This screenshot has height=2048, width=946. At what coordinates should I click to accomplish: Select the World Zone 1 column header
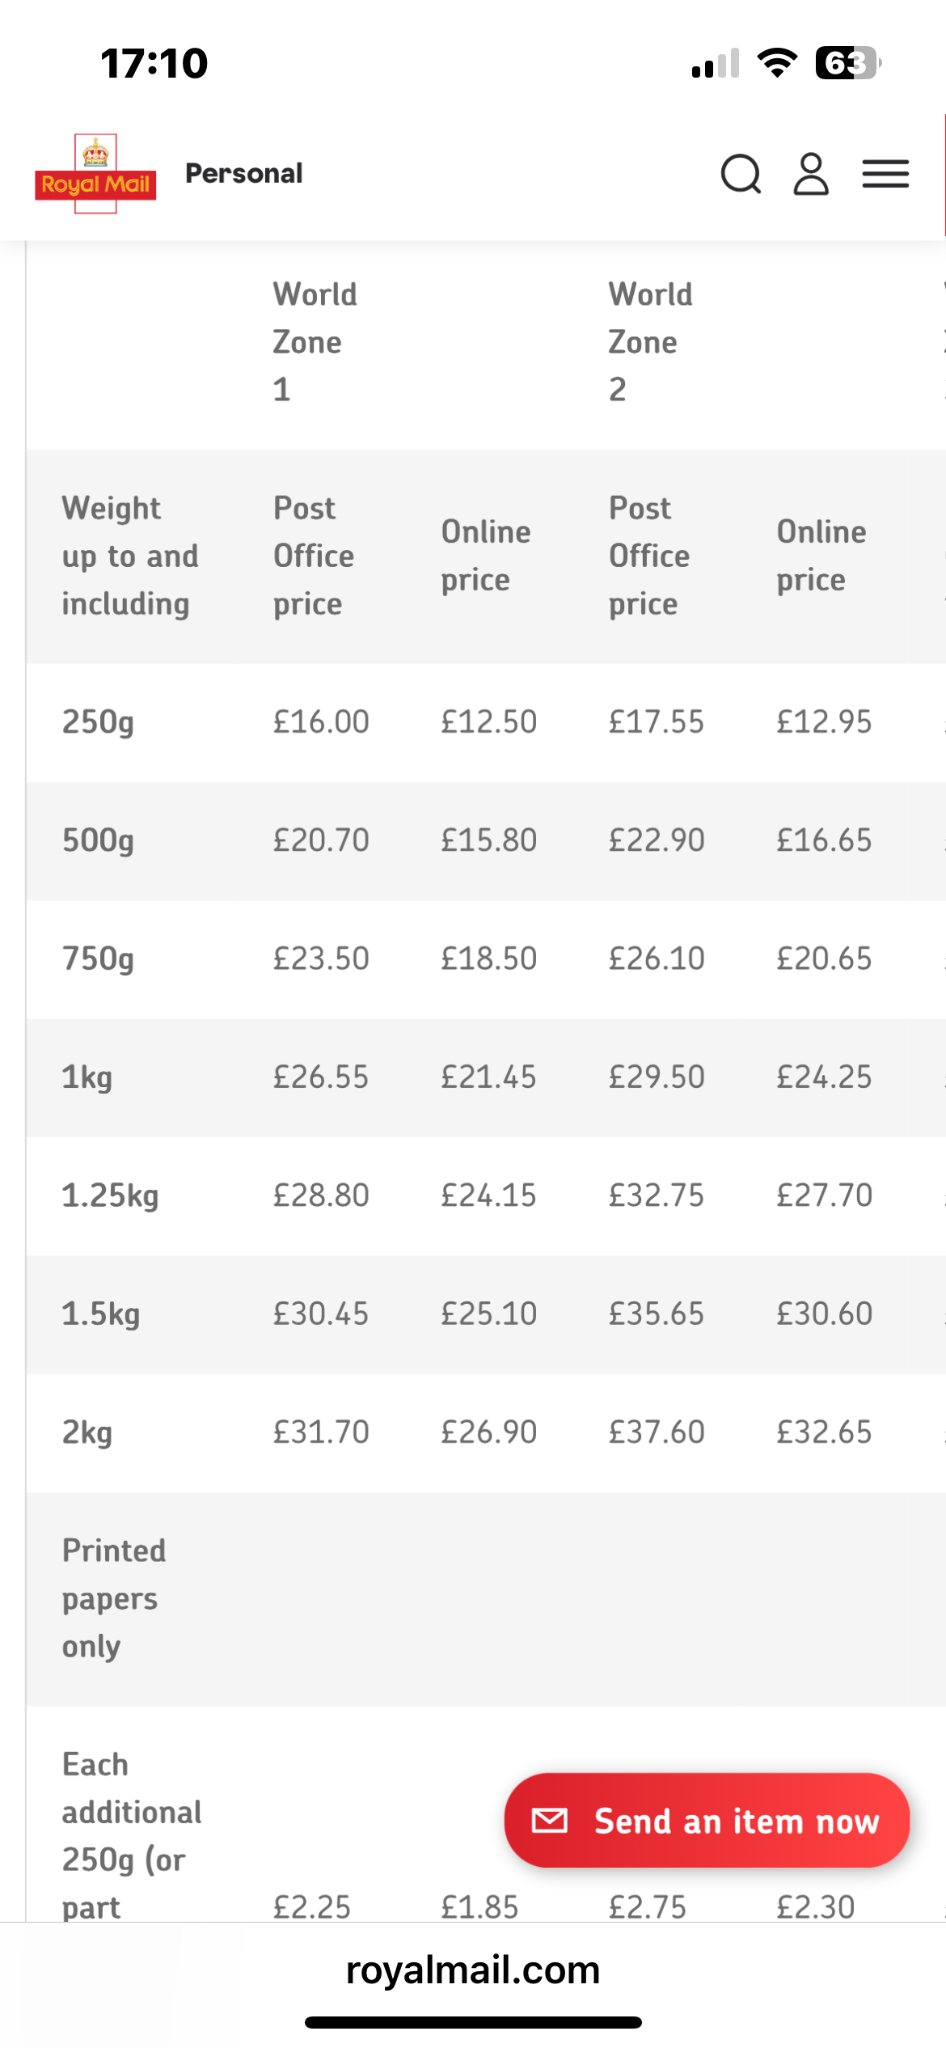point(315,342)
